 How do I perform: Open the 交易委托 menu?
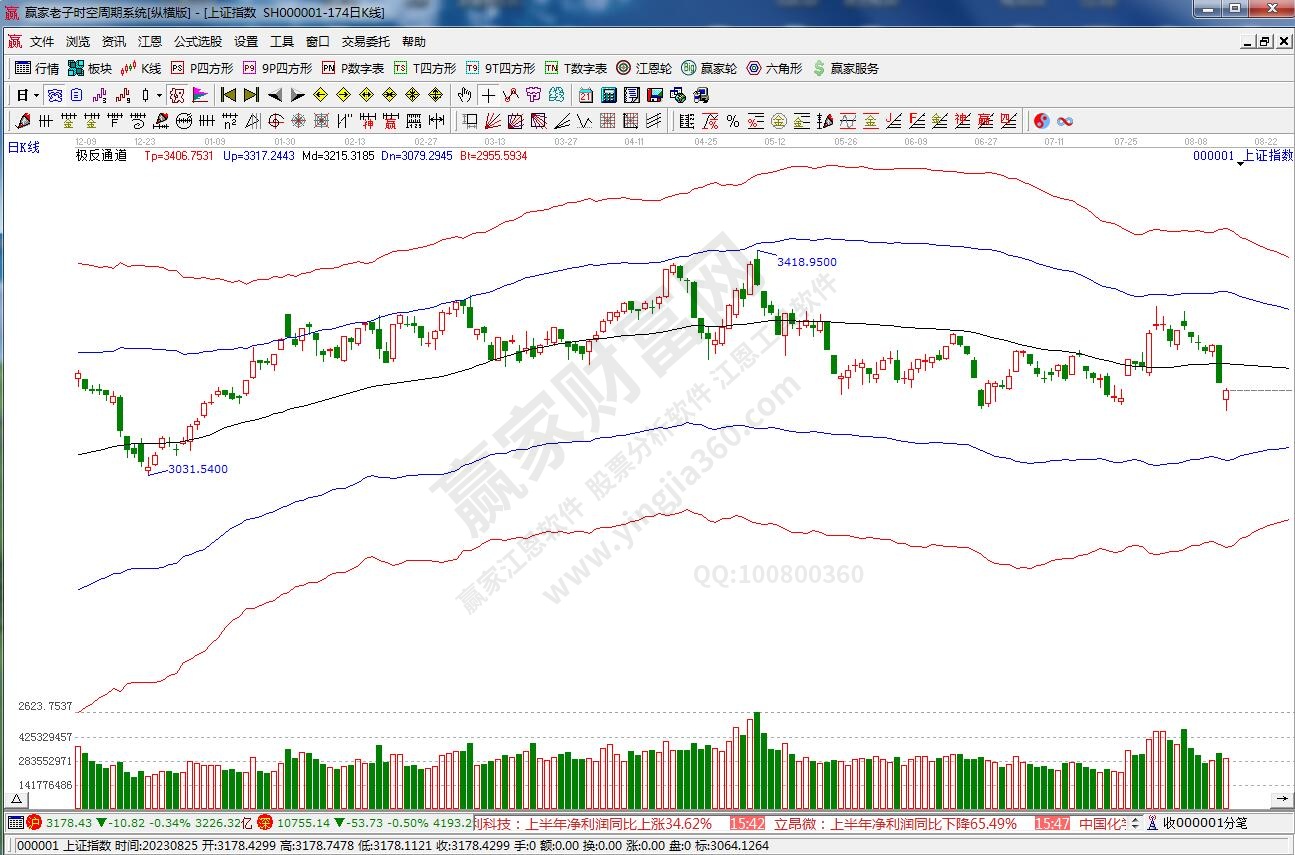click(x=366, y=42)
